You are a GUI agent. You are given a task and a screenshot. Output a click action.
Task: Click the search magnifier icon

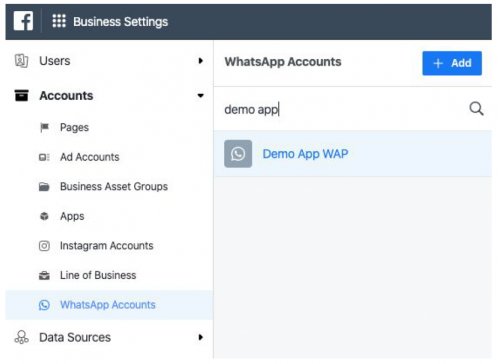[476, 109]
